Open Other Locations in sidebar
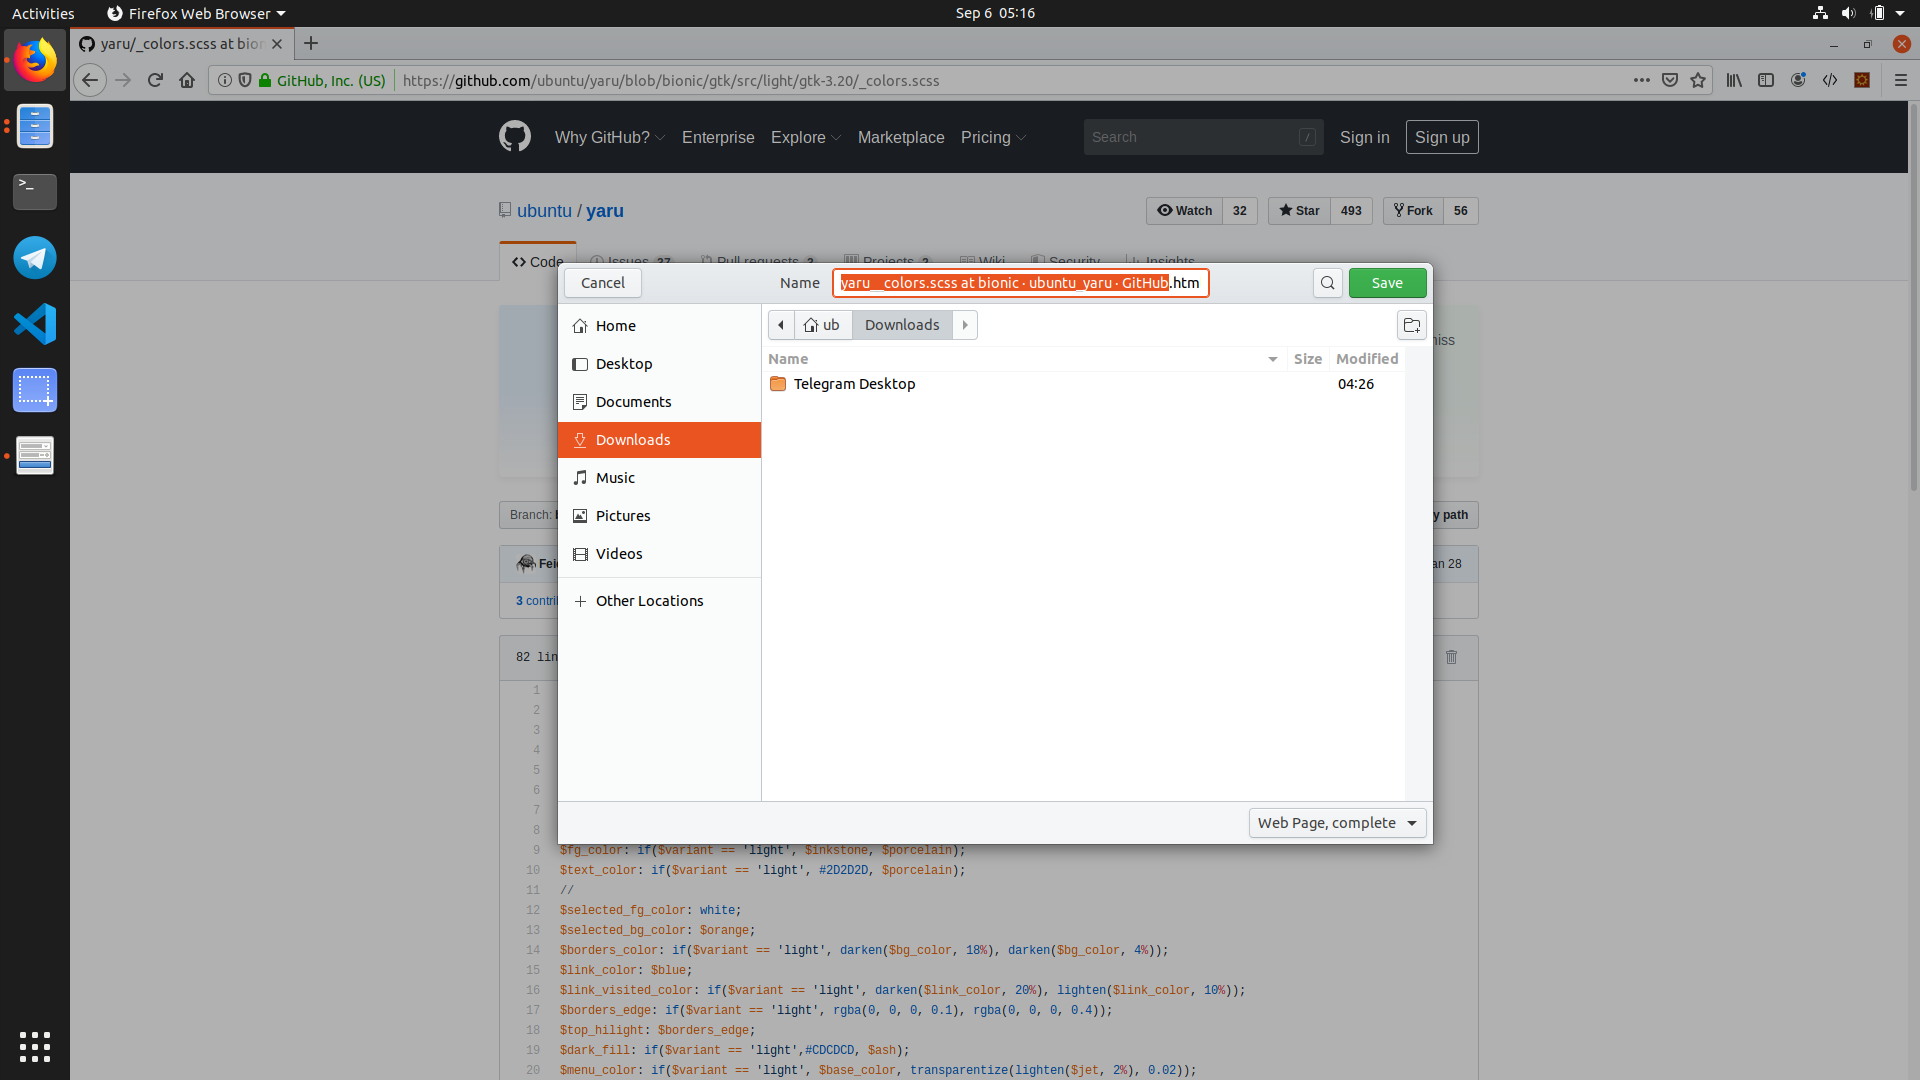This screenshot has width=1920, height=1080. pyautogui.click(x=649, y=601)
